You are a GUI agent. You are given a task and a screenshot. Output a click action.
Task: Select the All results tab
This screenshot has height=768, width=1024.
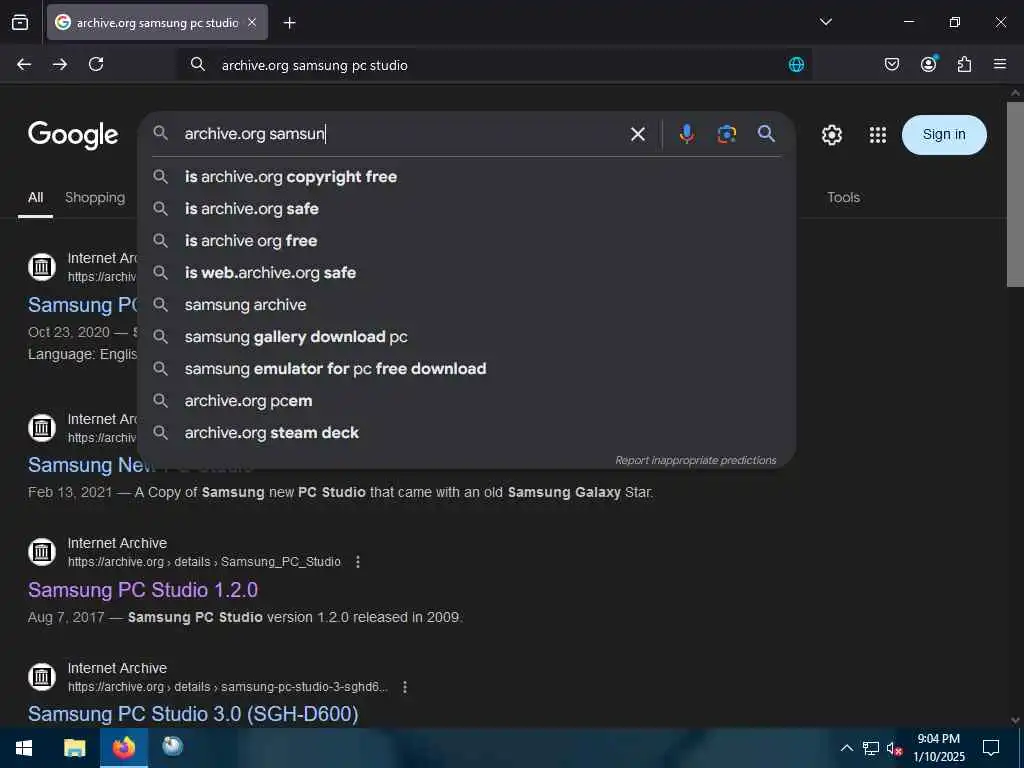coord(35,197)
